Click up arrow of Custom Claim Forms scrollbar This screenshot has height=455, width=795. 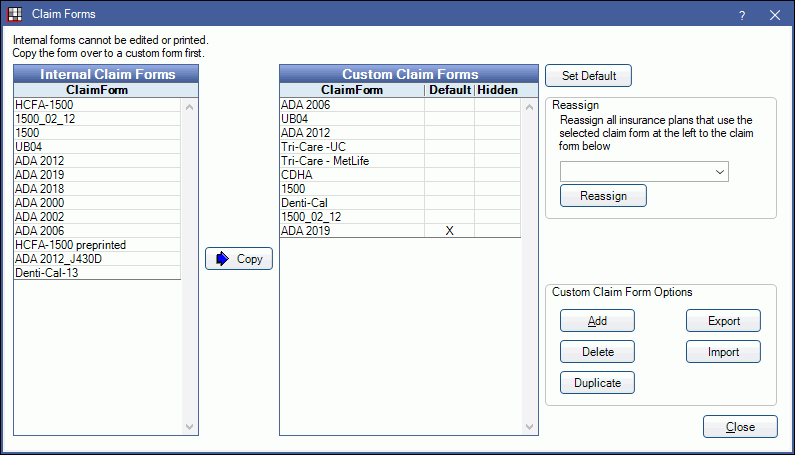529,107
